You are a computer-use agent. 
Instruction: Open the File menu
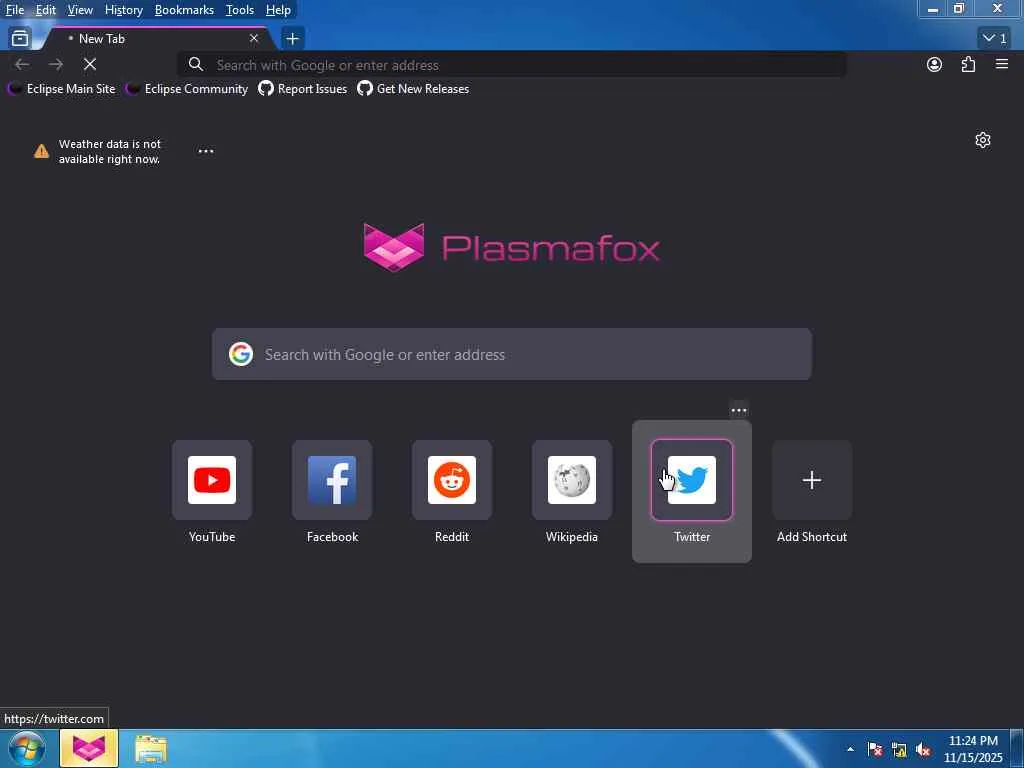[15, 10]
